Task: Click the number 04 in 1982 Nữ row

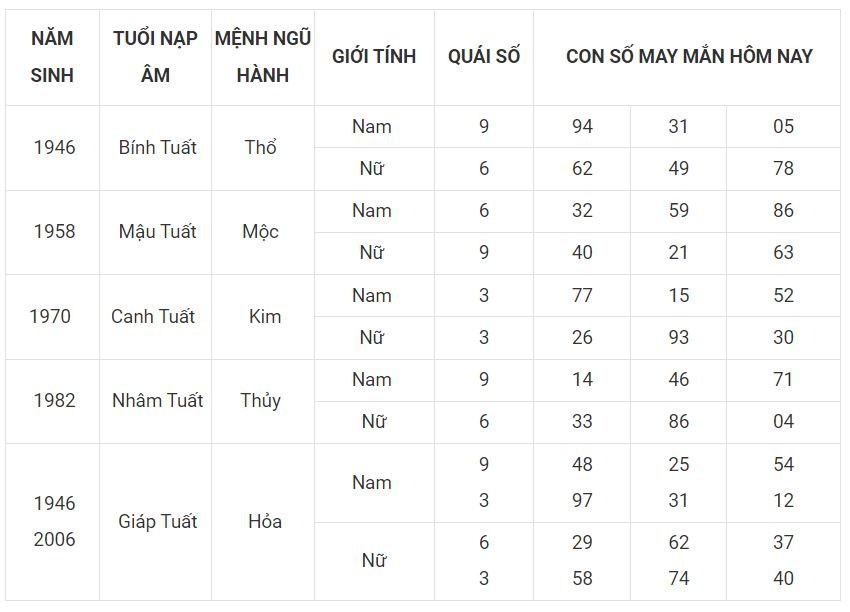Action: pos(783,422)
